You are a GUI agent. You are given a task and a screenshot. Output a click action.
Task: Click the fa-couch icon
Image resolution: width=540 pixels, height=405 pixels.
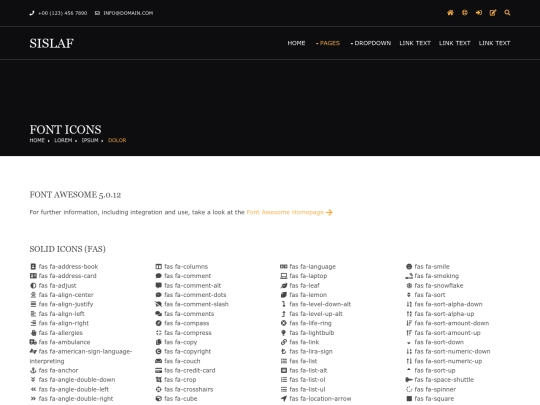pos(158,361)
